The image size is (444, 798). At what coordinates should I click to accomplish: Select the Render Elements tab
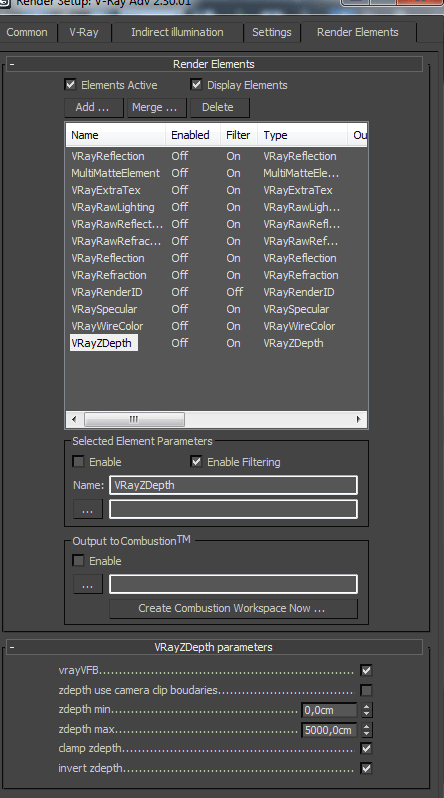(358, 32)
